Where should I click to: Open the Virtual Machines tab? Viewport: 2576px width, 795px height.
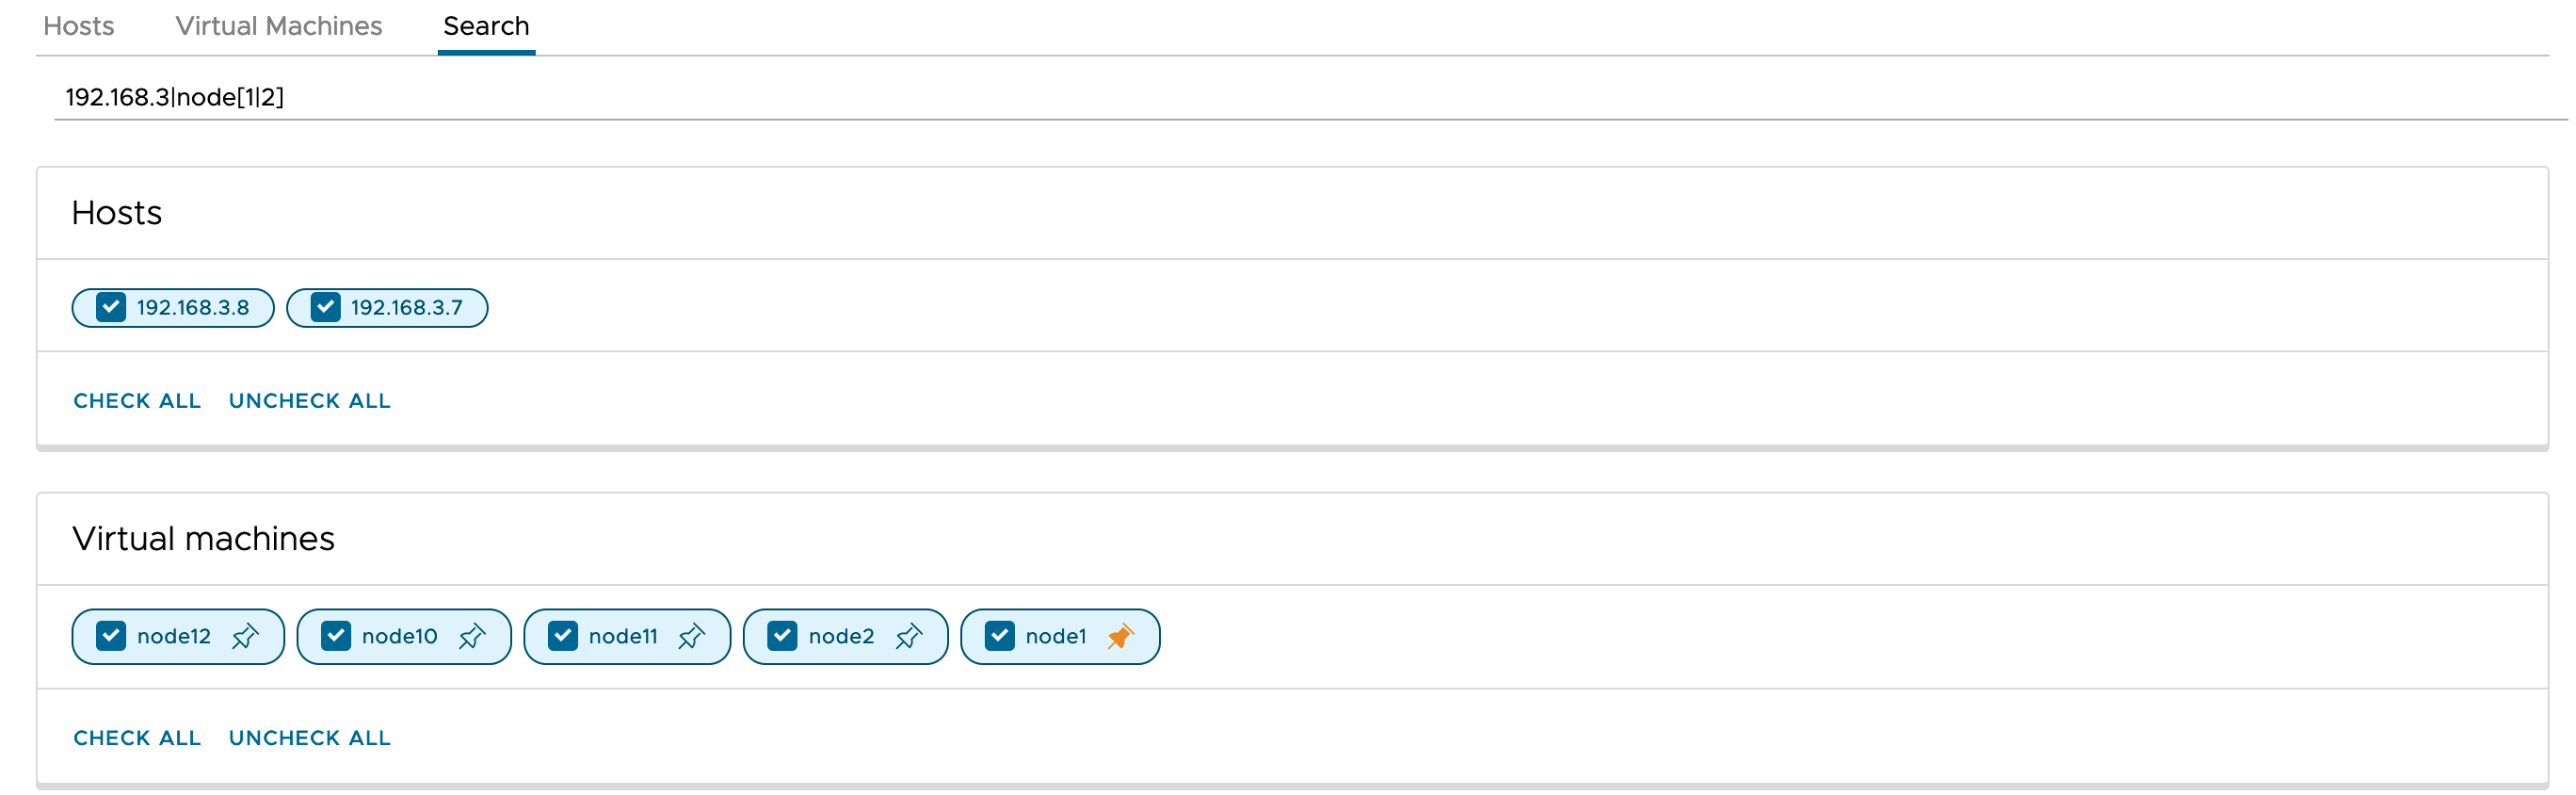[279, 26]
